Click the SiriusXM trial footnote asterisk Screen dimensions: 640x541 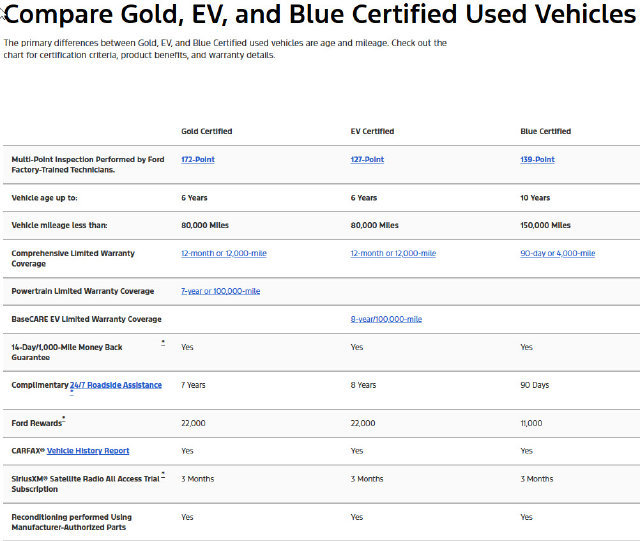163,474
